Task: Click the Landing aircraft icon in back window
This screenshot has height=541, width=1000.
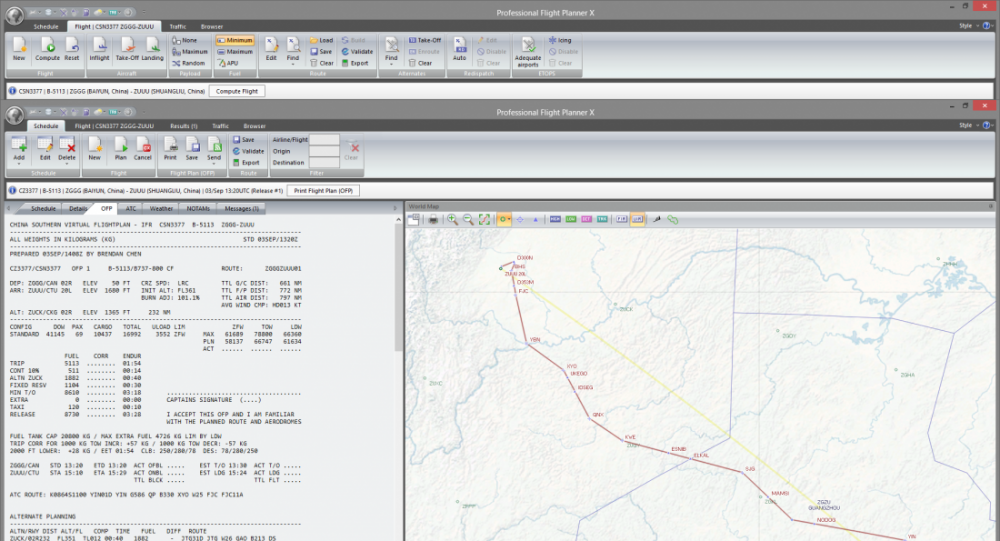Action: click(x=152, y=49)
